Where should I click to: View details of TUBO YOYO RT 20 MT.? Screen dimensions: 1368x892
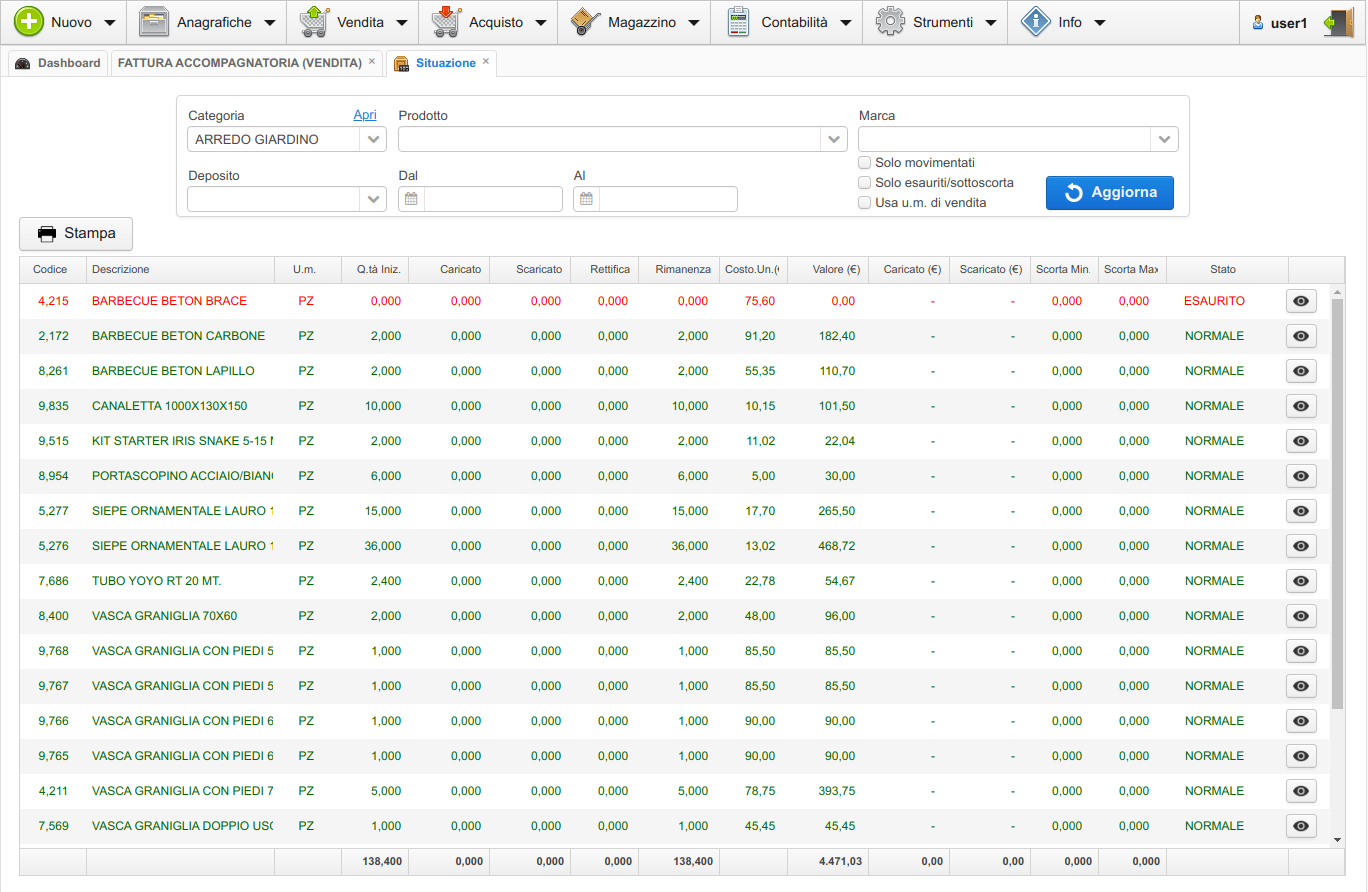[1301, 581]
